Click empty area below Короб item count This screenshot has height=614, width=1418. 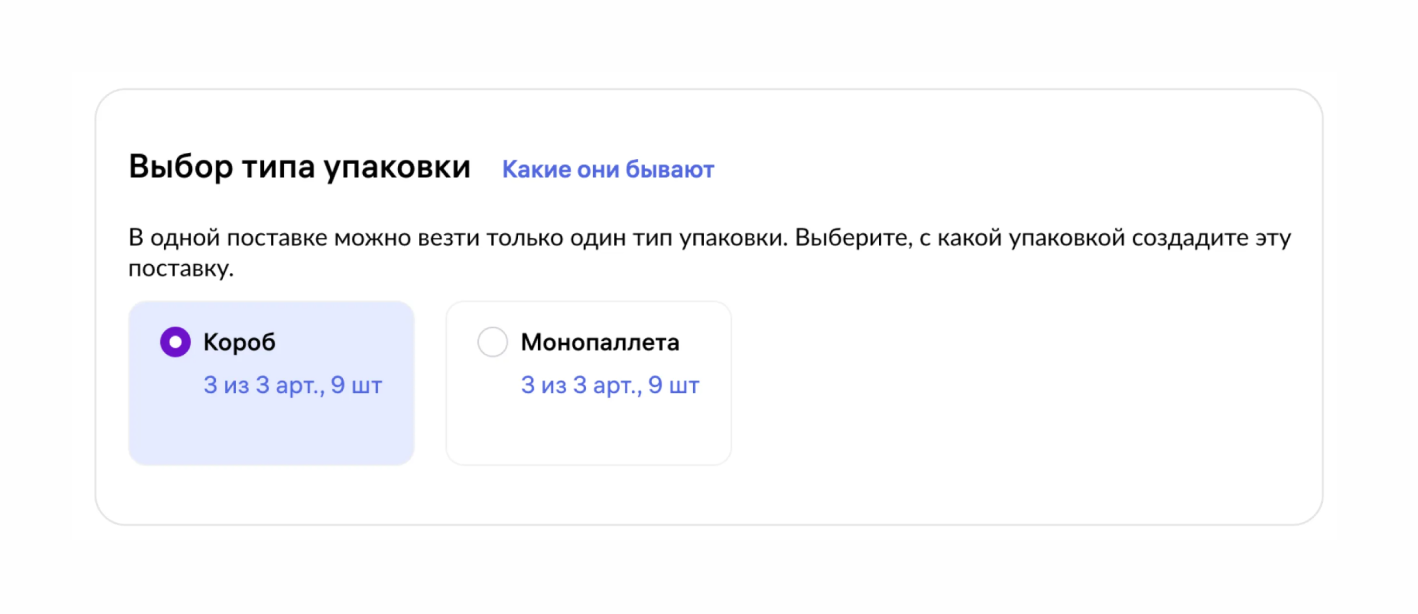(x=271, y=432)
